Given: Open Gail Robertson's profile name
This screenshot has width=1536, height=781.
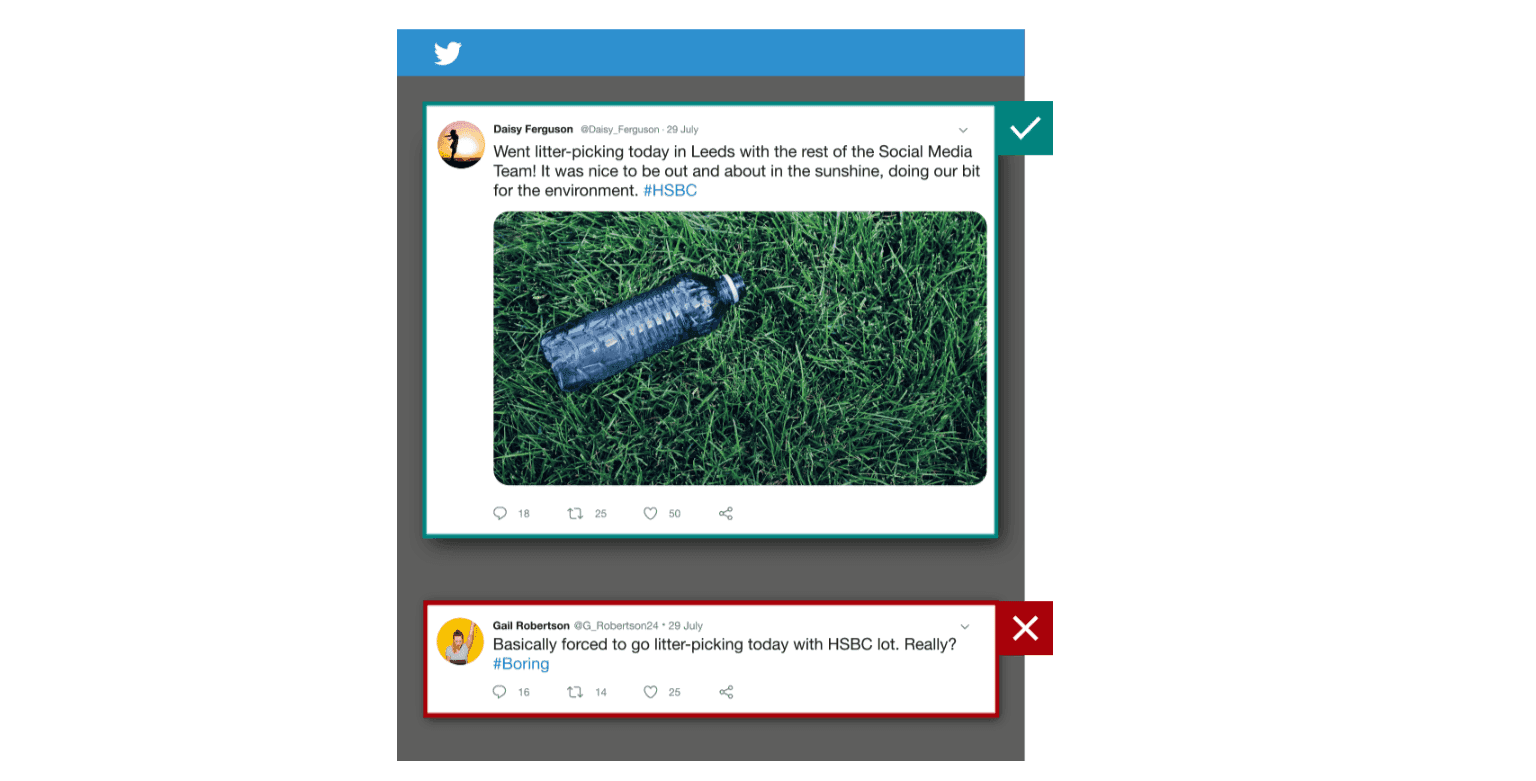Looking at the screenshot, I should tap(531, 626).
